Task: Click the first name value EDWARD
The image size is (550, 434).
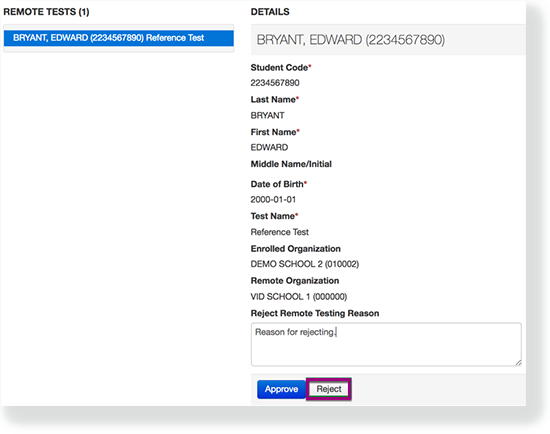Action: [x=269, y=147]
